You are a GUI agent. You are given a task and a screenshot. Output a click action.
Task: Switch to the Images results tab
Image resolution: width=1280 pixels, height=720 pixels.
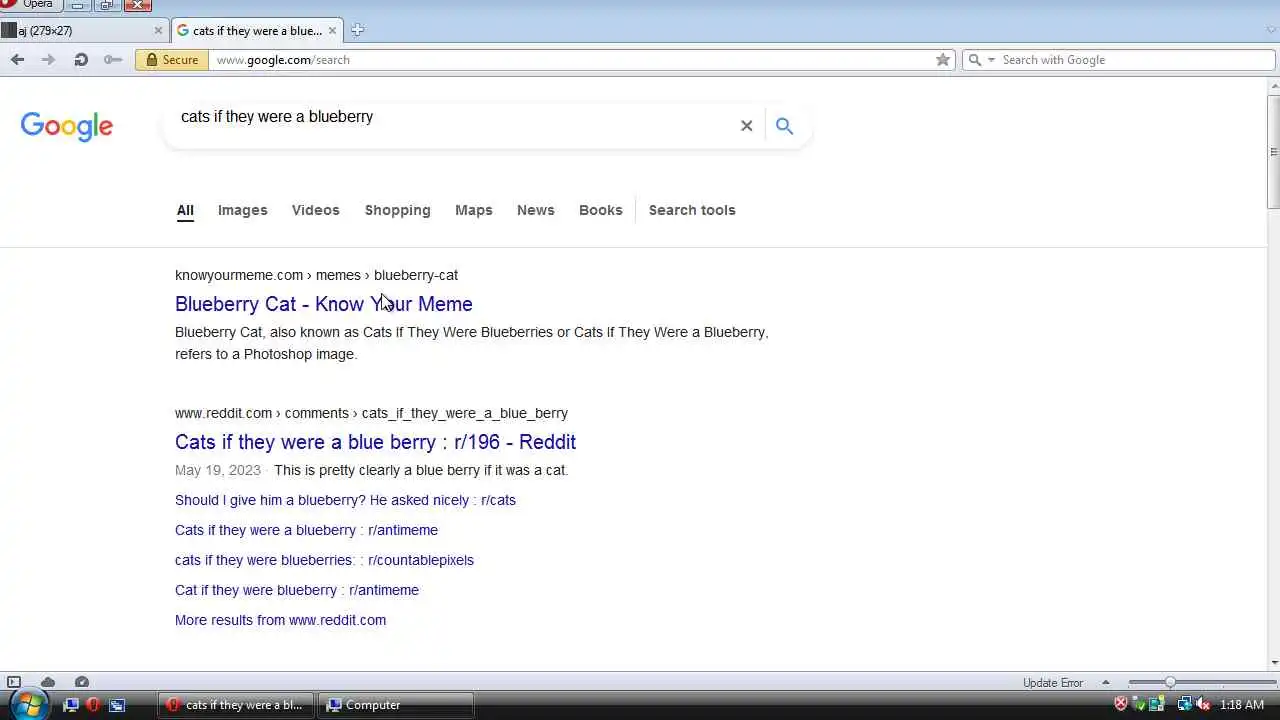pos(243,210)
